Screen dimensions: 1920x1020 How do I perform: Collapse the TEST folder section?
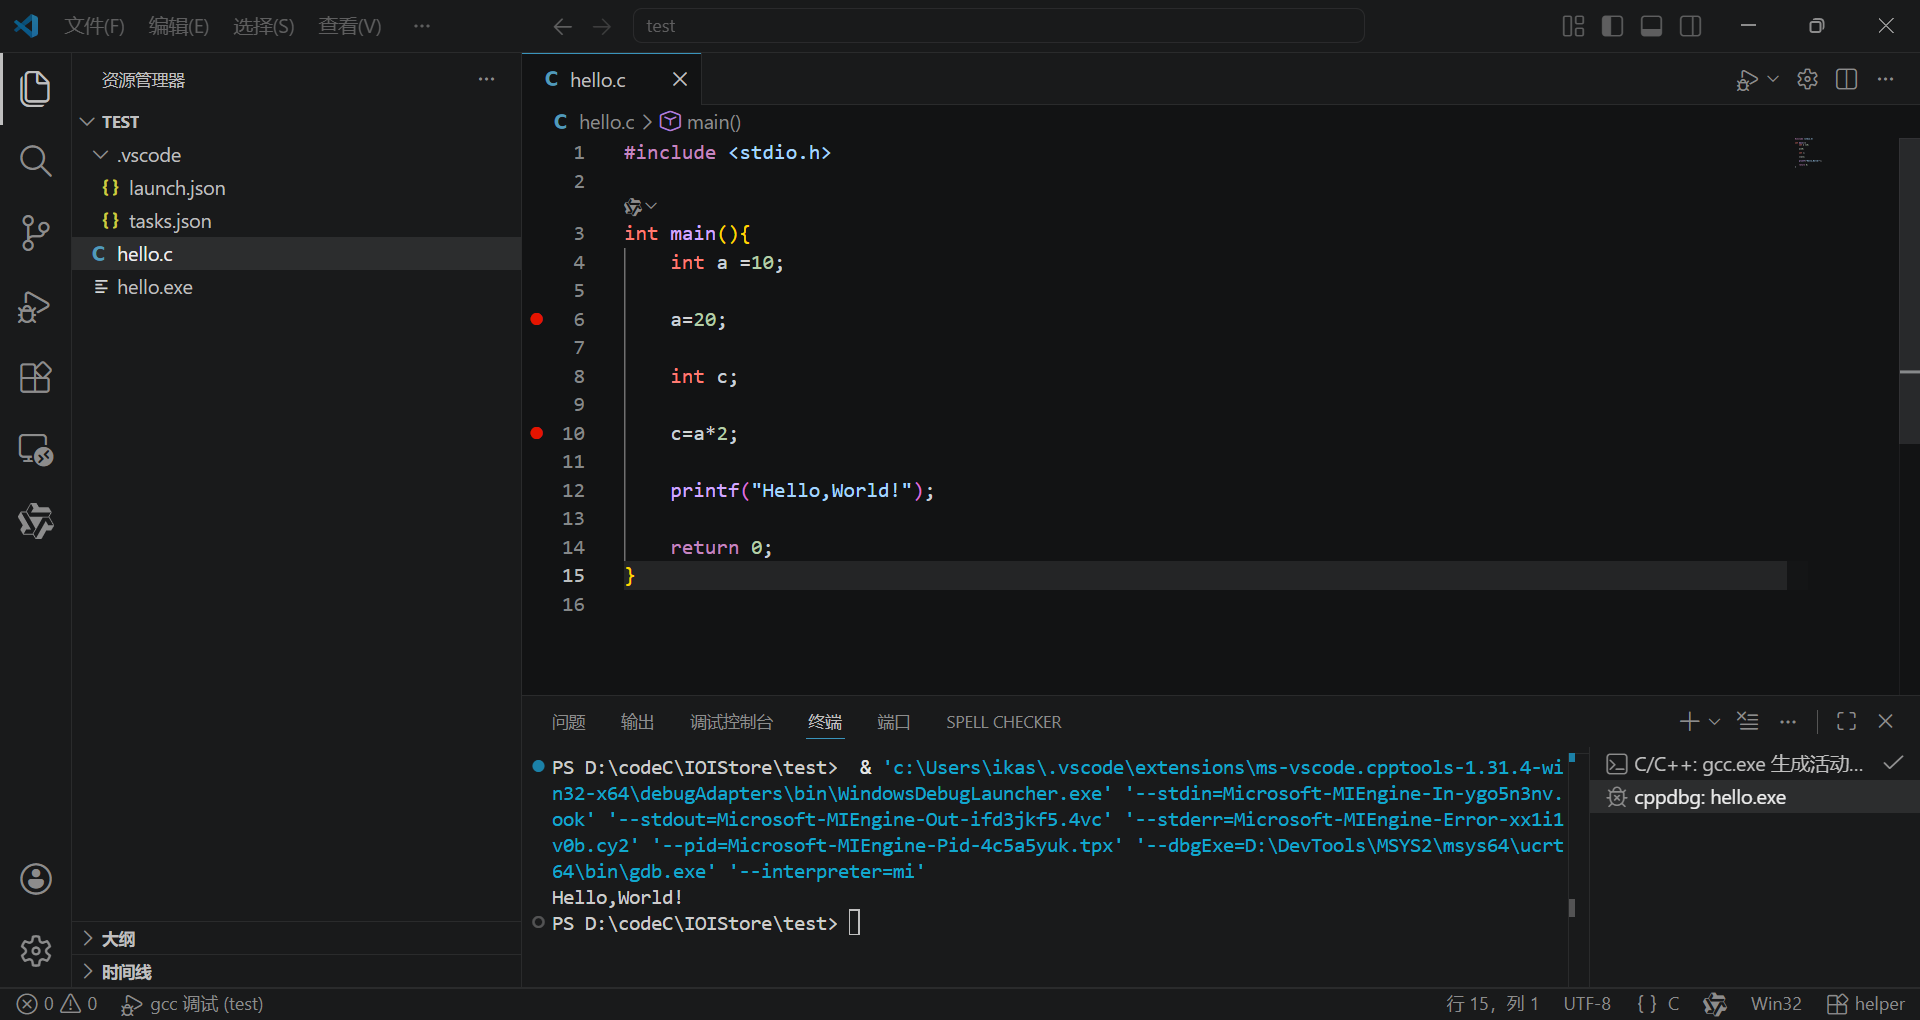88,122
